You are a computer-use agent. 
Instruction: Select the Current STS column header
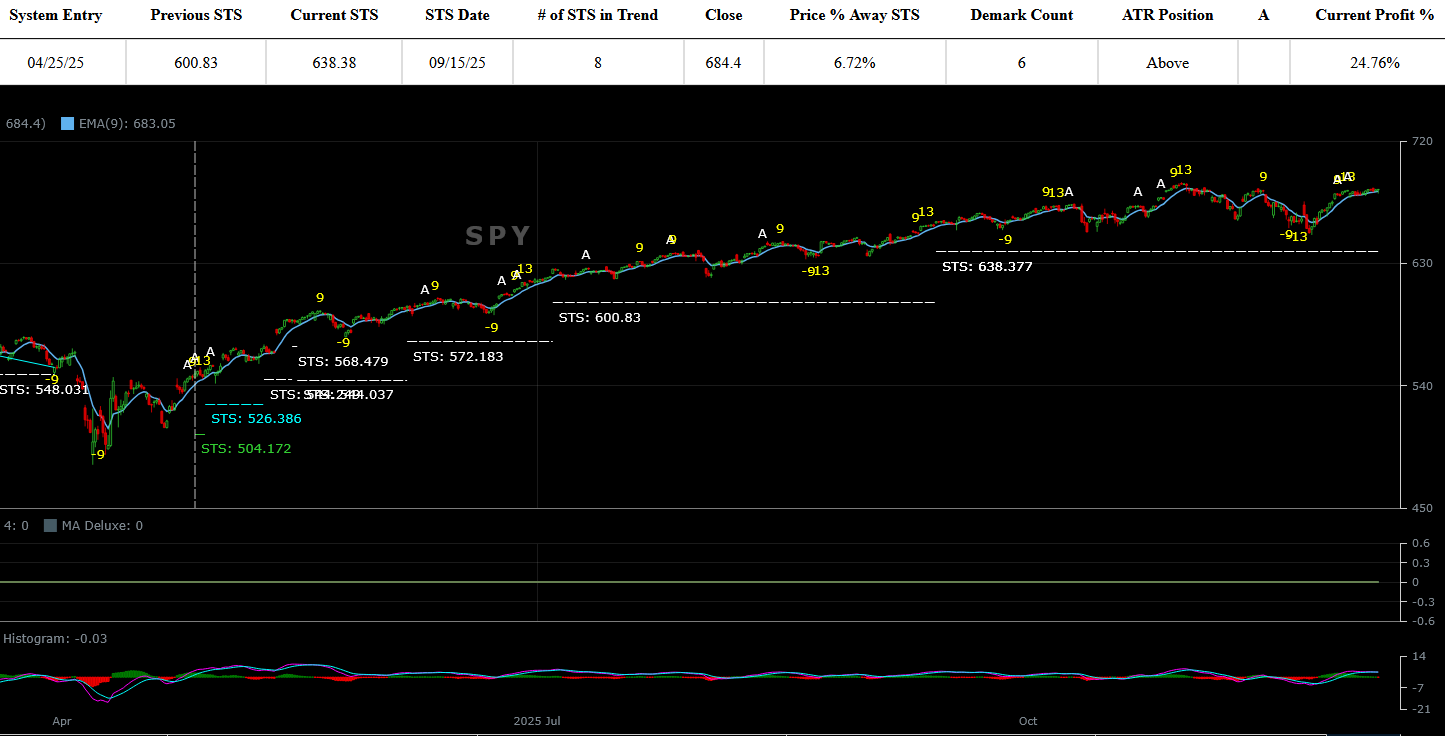333,15
